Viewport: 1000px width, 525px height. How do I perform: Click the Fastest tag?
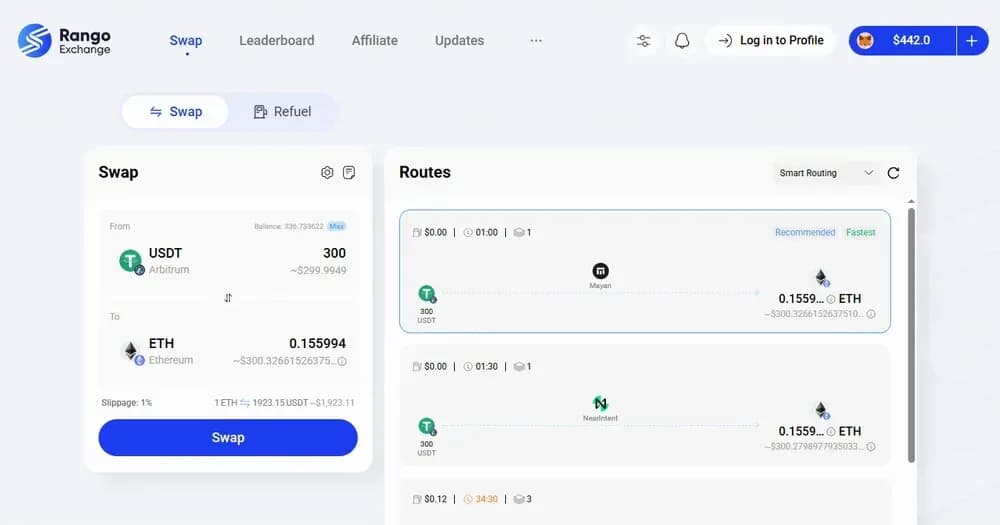[860, 232]
